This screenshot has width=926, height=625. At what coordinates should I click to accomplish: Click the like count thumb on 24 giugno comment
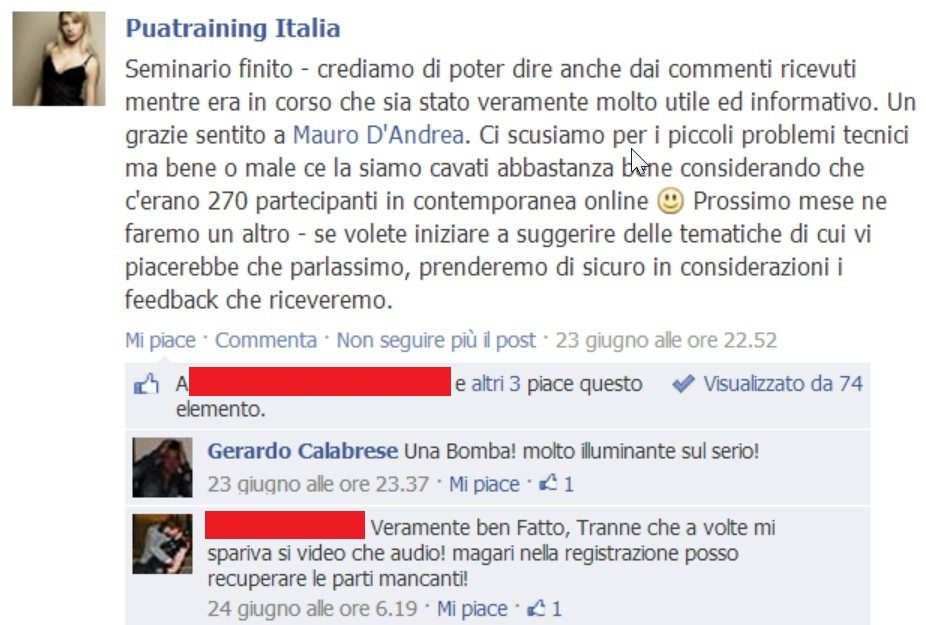point(536,608)
